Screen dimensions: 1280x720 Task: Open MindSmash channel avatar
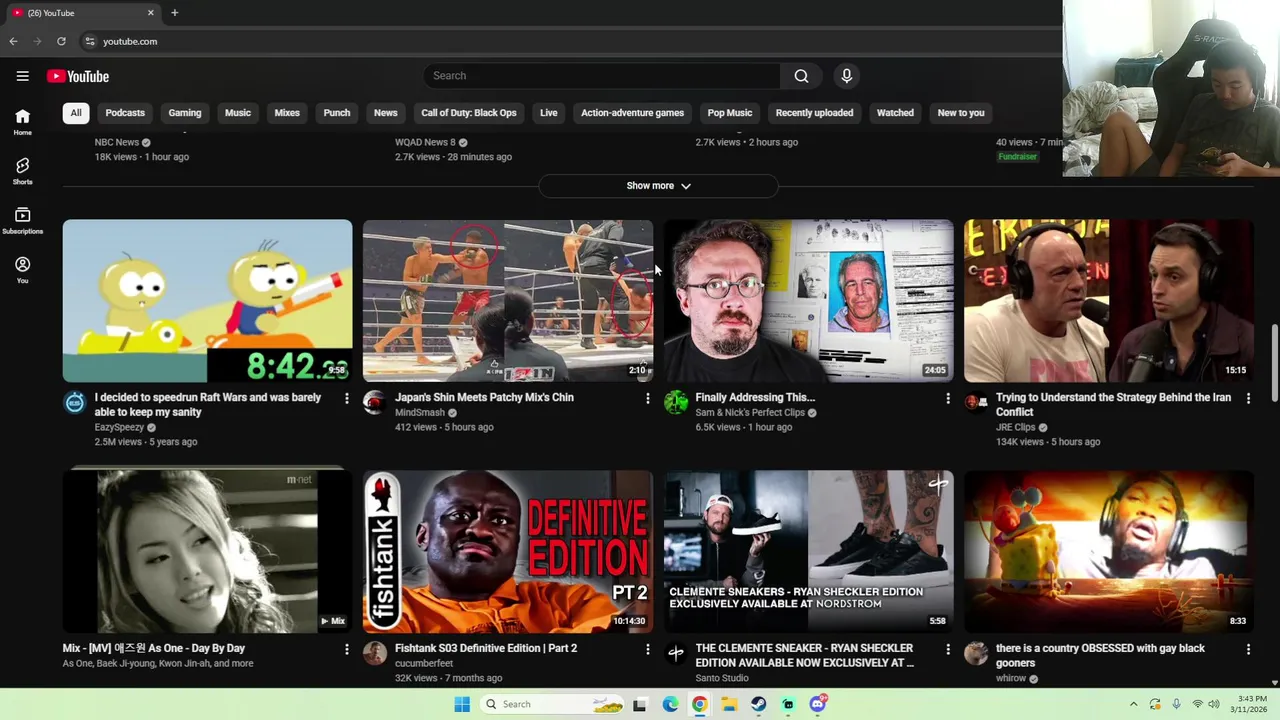374,403
